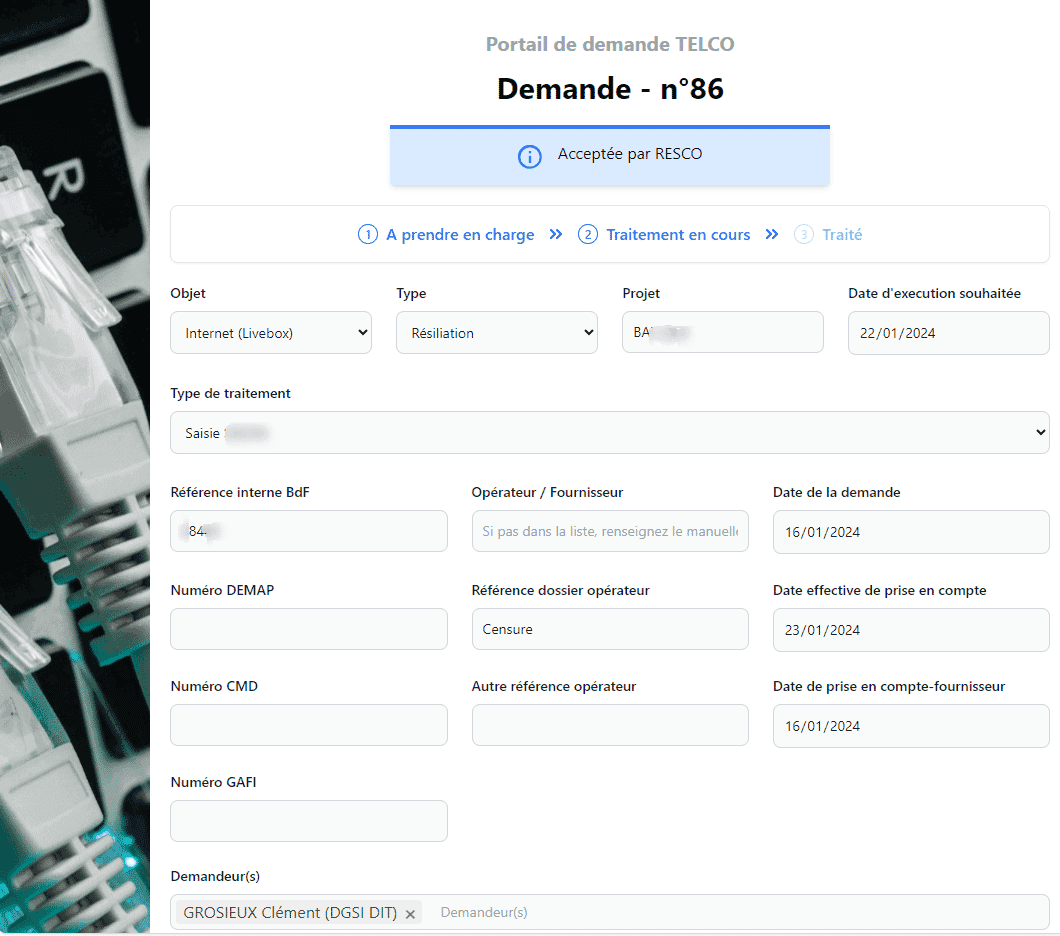Click the chevron after Traitement en cours

click(772, 235)
